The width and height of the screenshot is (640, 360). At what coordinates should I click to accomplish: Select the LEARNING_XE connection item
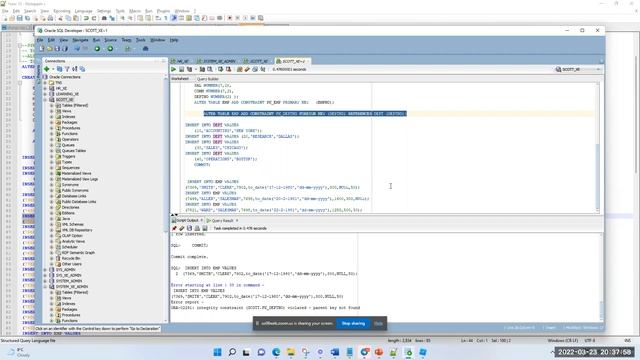(67, 94)
